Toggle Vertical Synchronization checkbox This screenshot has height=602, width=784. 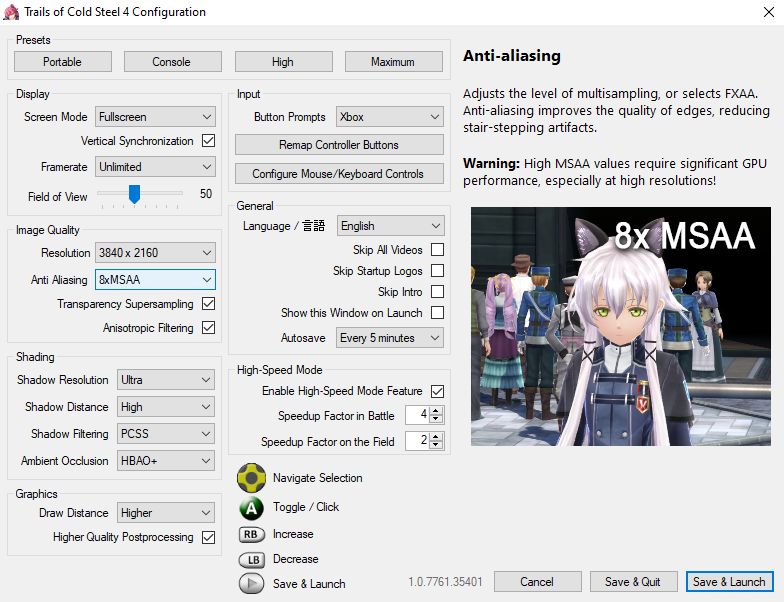208,141
